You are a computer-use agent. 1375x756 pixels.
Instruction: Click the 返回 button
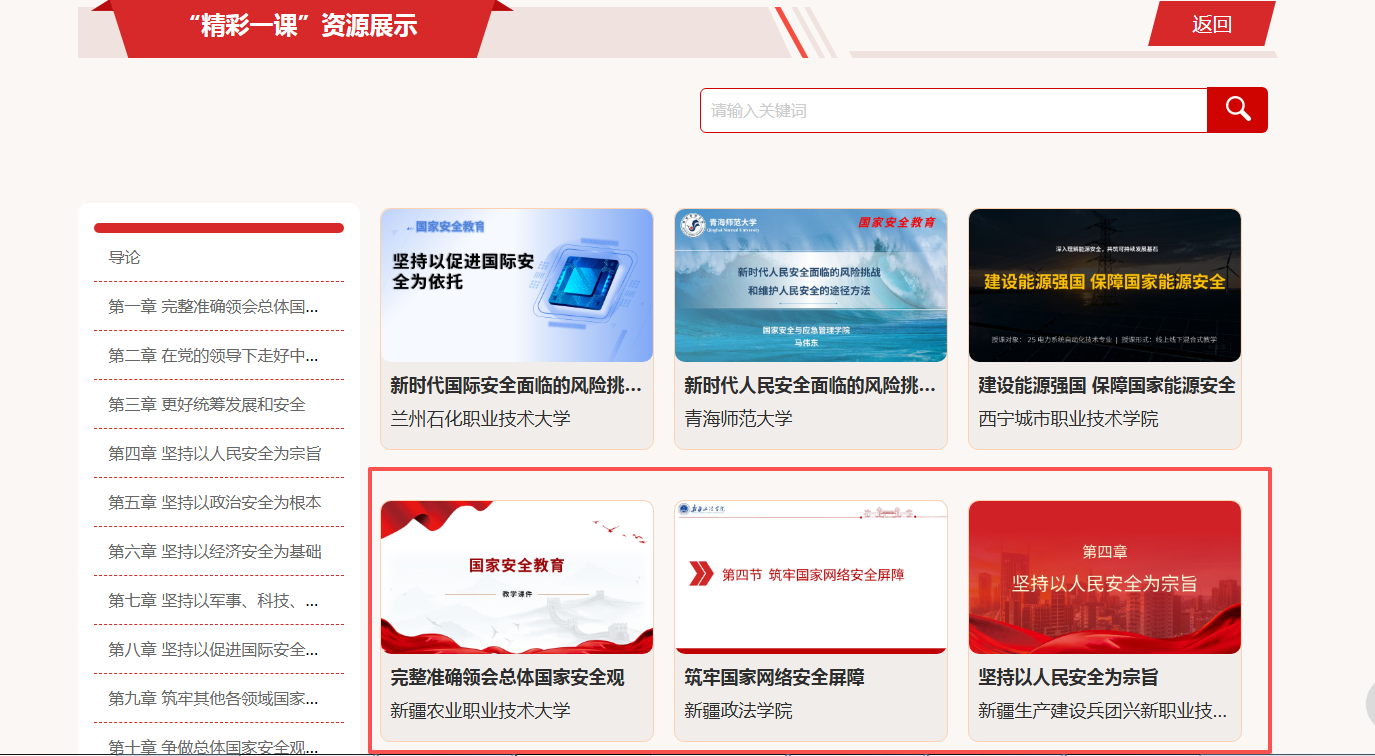[1211, 25]
